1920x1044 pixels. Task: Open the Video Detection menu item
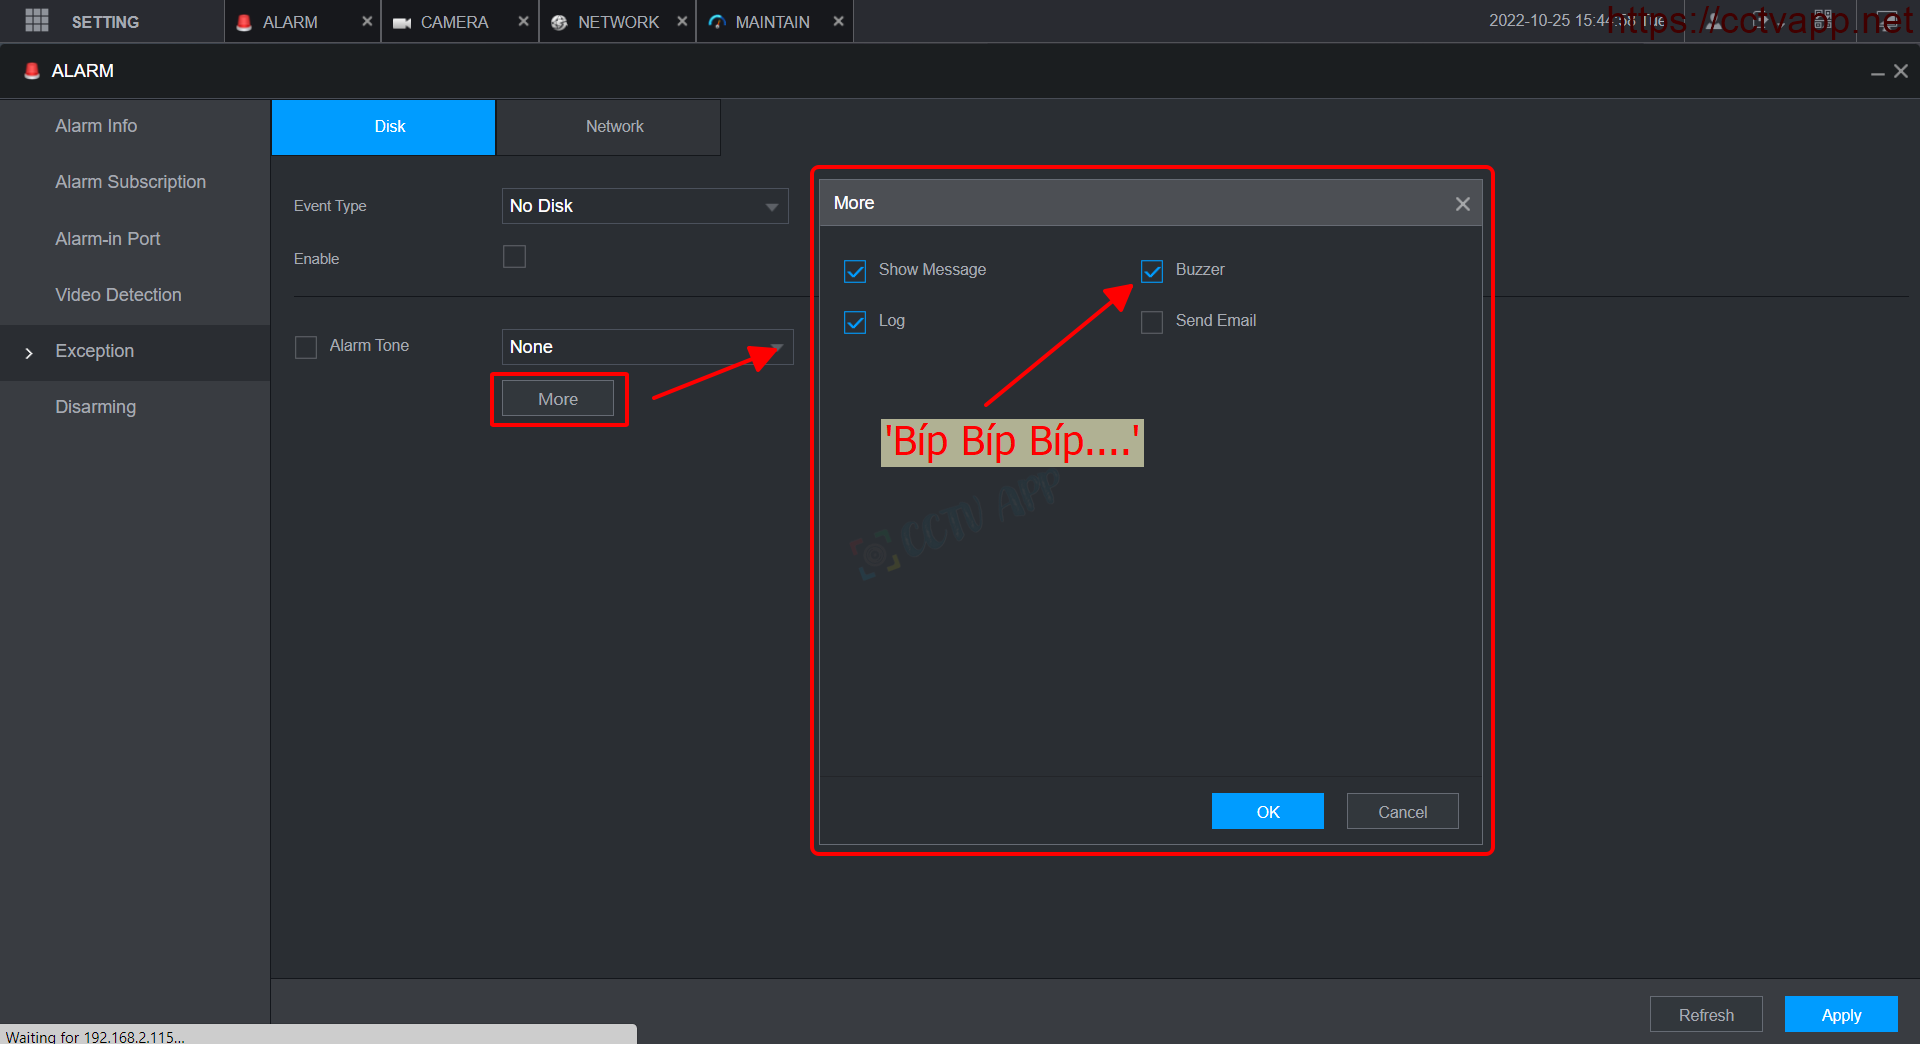click(118, 295)
